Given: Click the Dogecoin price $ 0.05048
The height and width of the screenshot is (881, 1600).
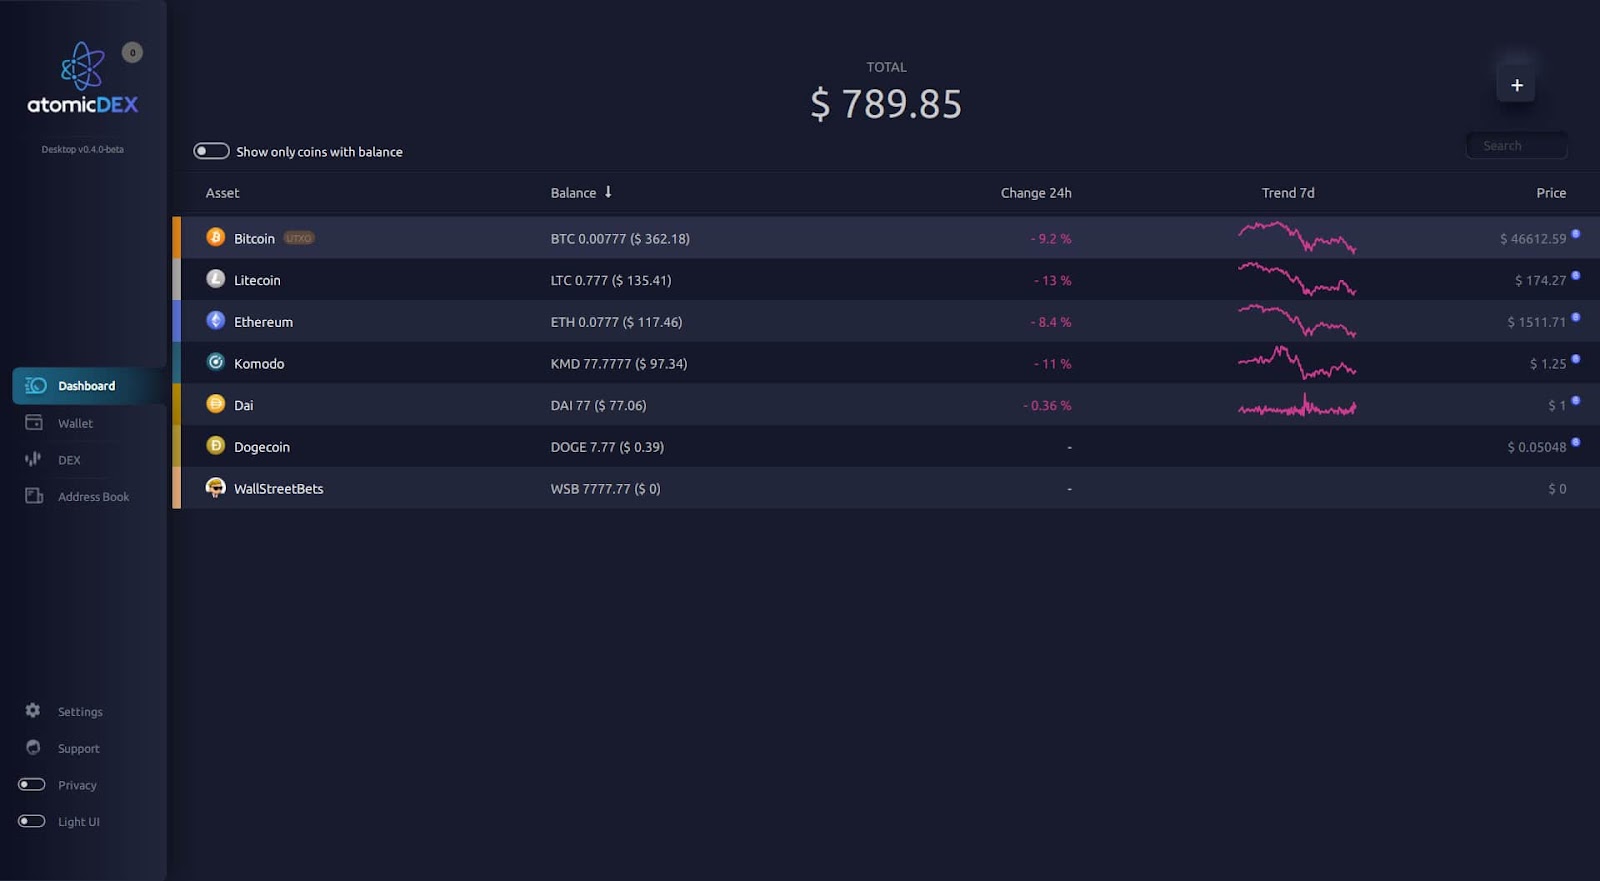Looking at the screenshot, I should [x=1537, y=447].
